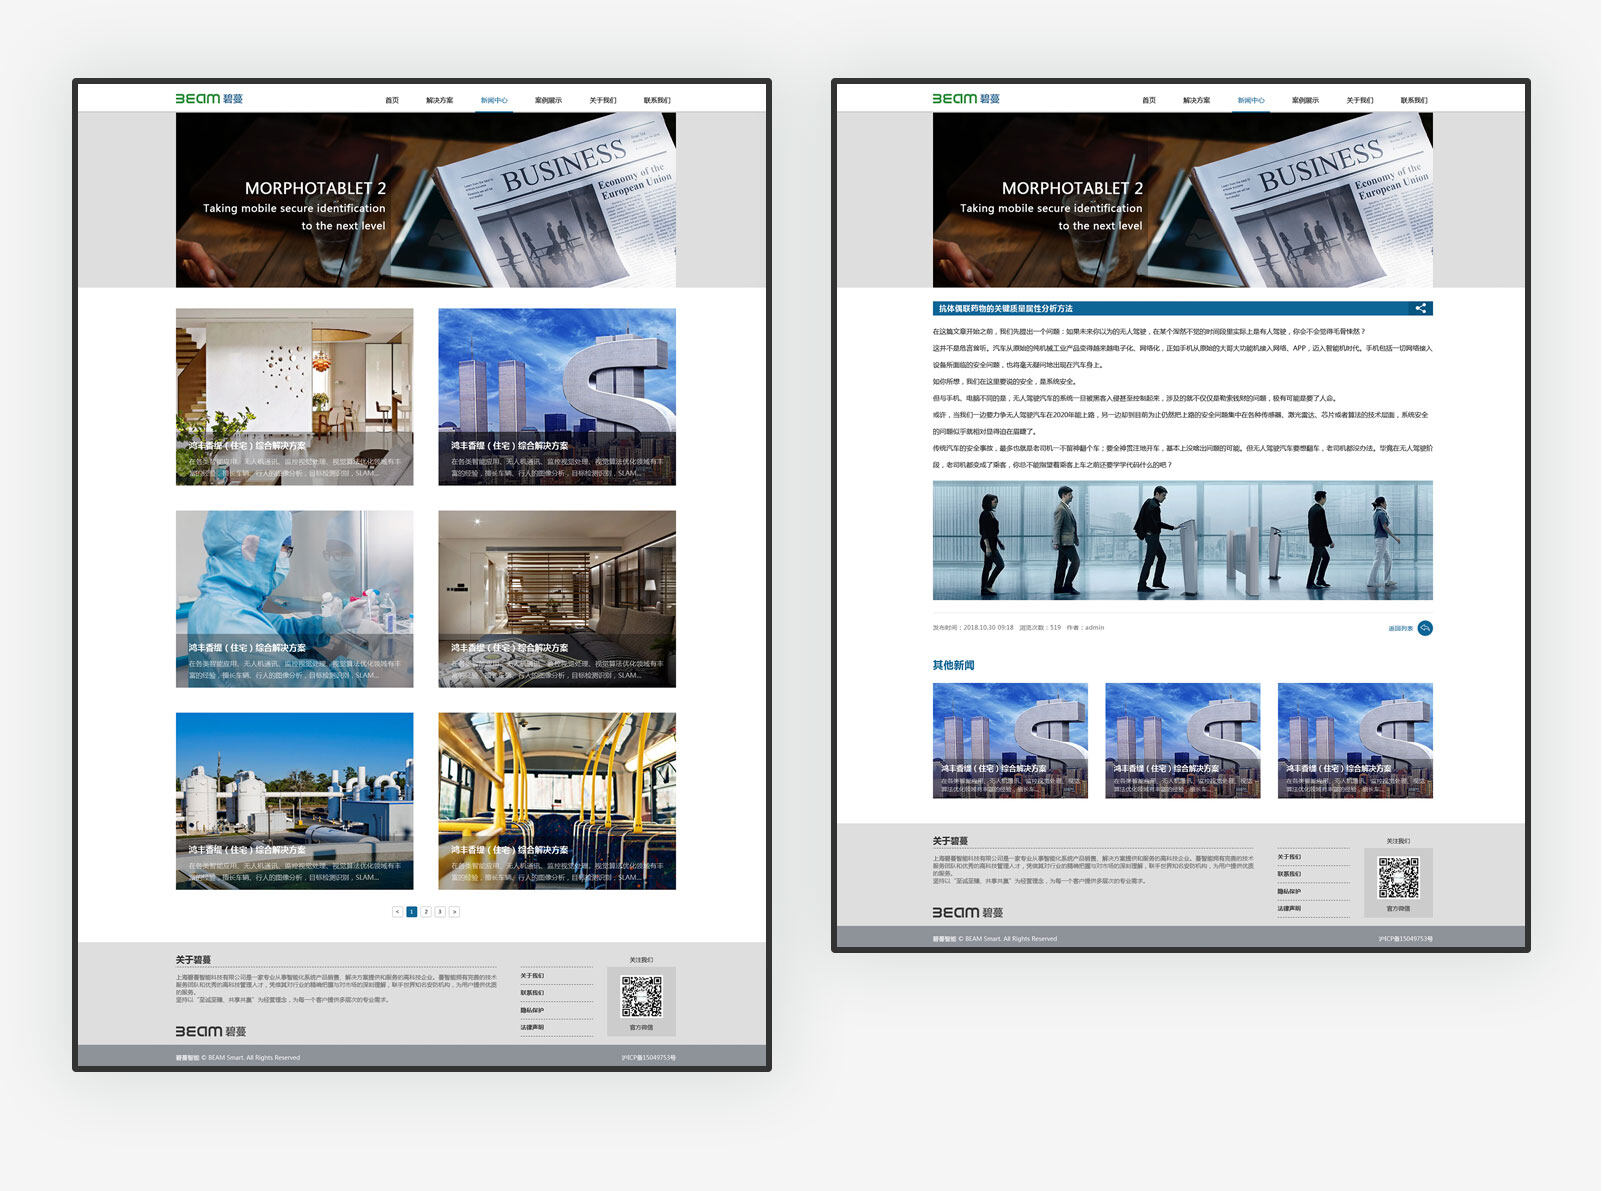This screenshot has height=1191, width=1602.
Task: Click BEAM Smart copyright text on news list page
Action: [x=238, y=1058]
